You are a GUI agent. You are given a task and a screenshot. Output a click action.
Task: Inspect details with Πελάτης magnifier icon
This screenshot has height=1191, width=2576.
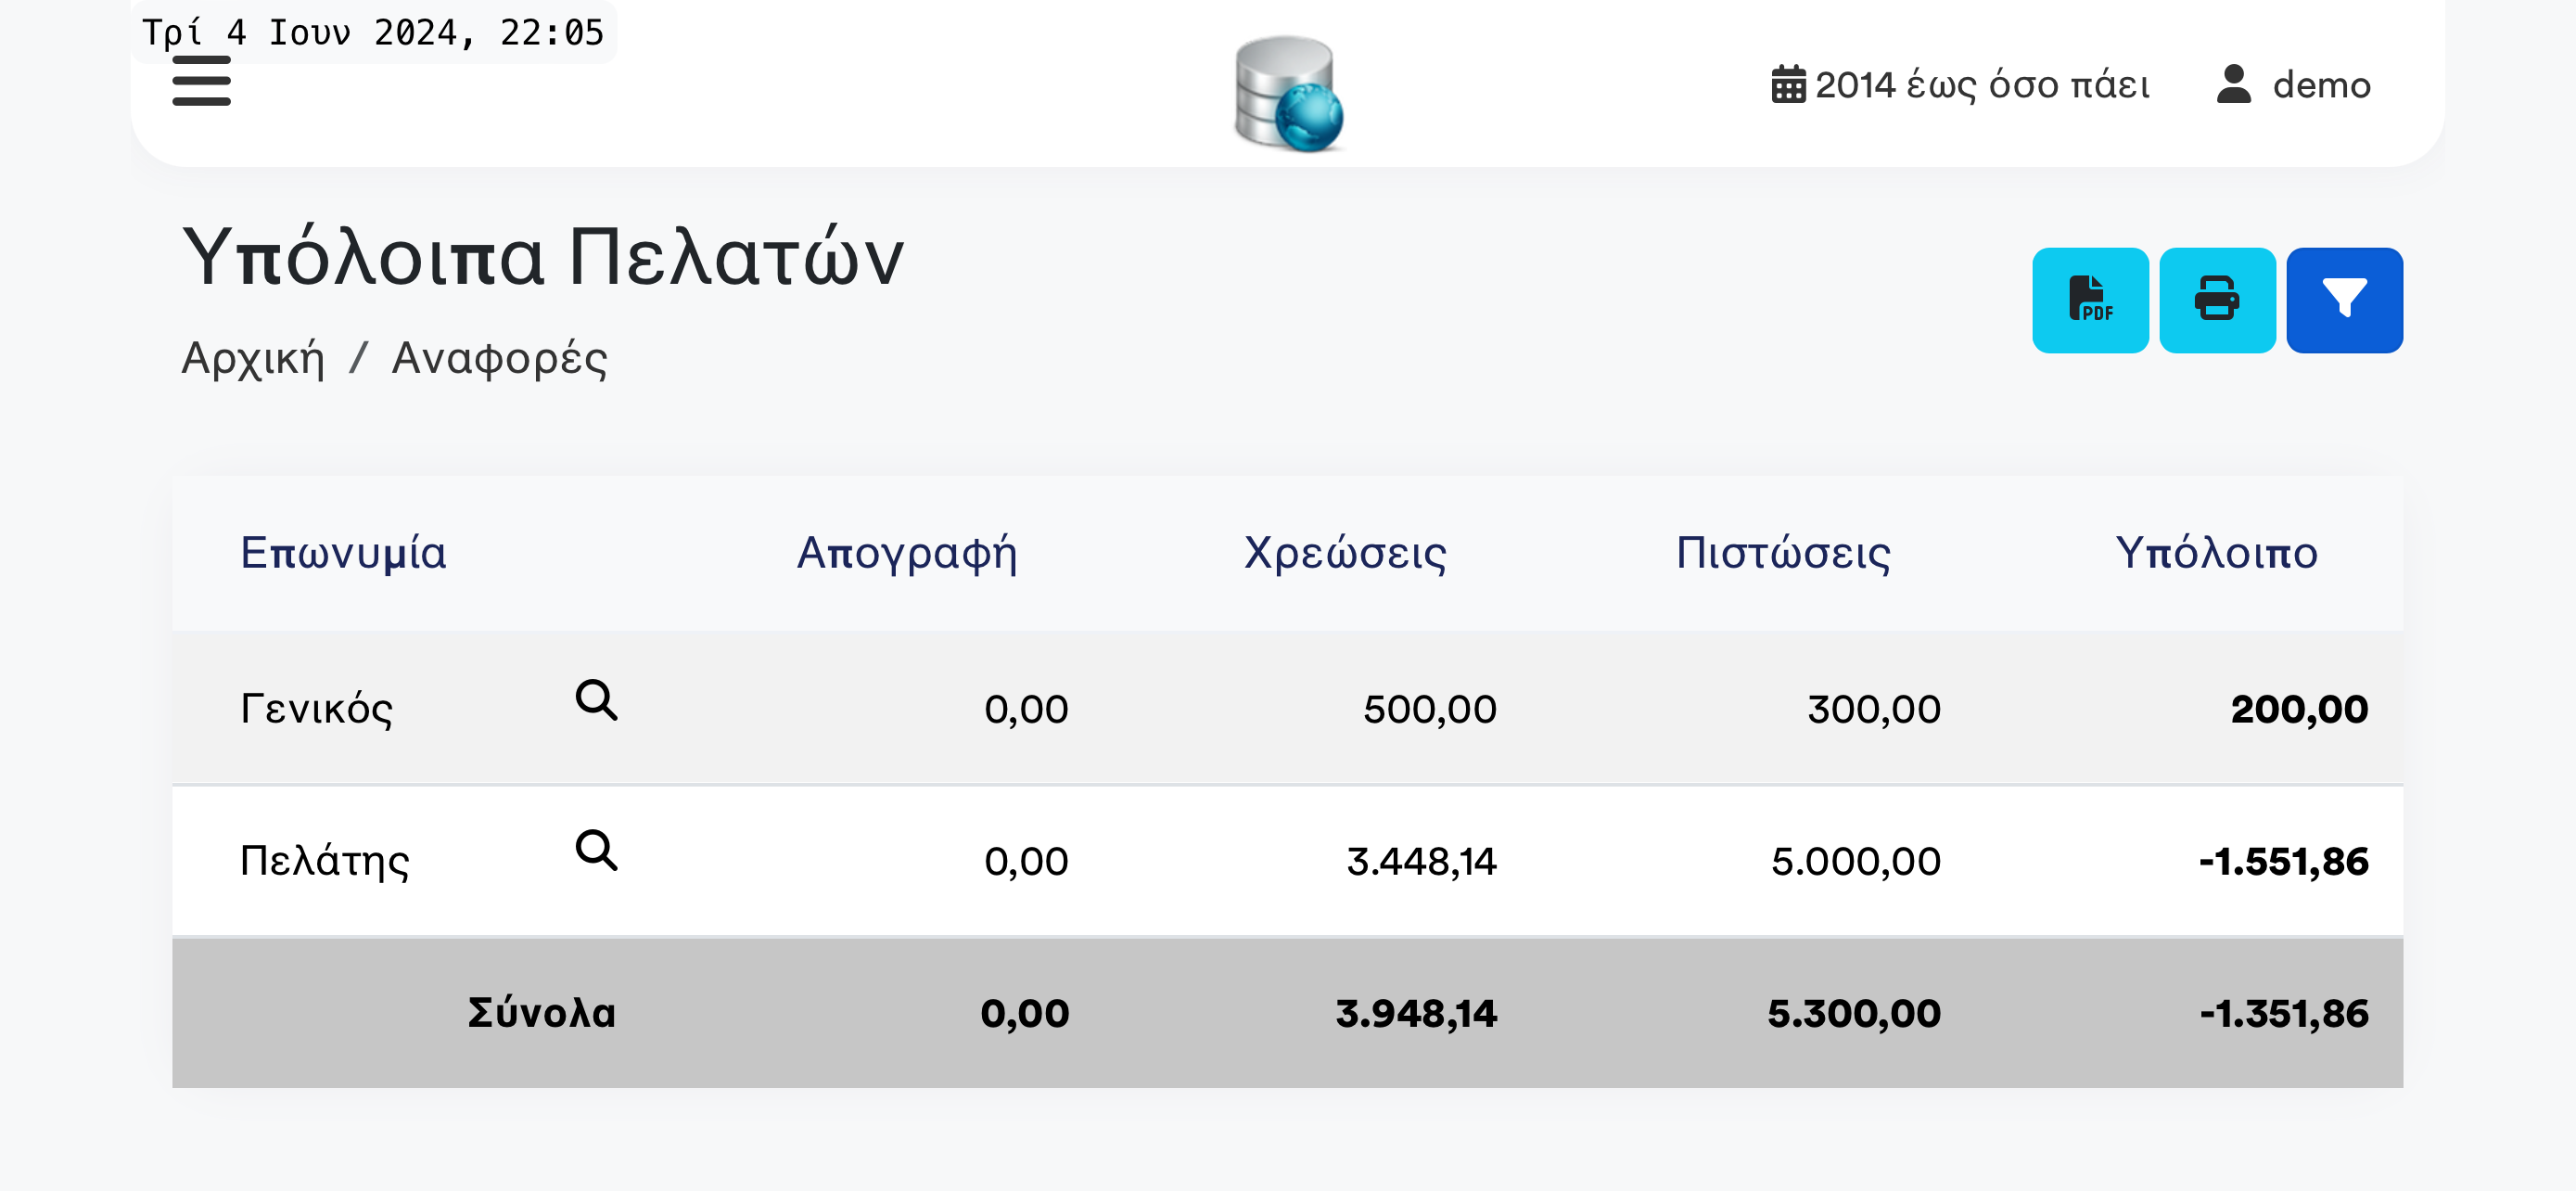(x=596, y=850)
